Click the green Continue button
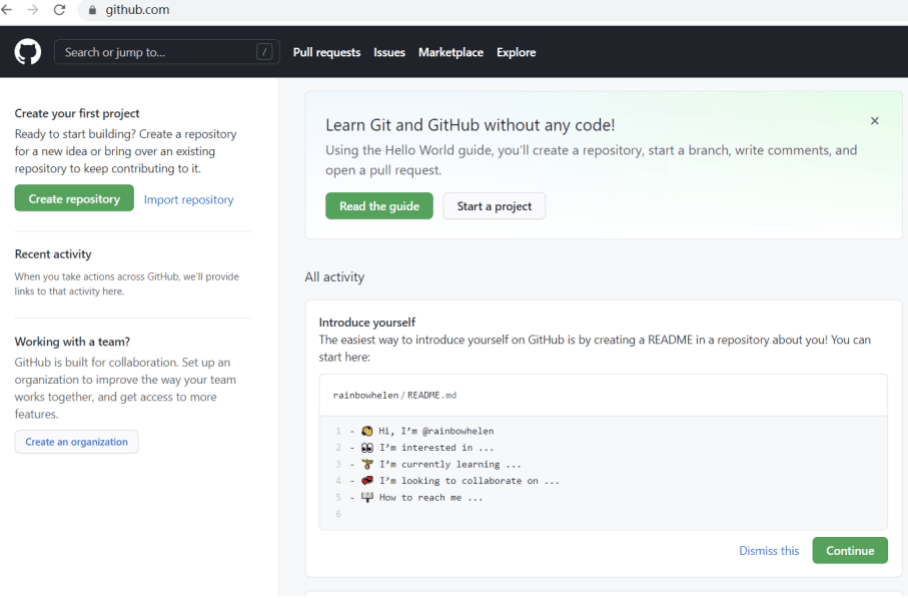 click(850, 551)
